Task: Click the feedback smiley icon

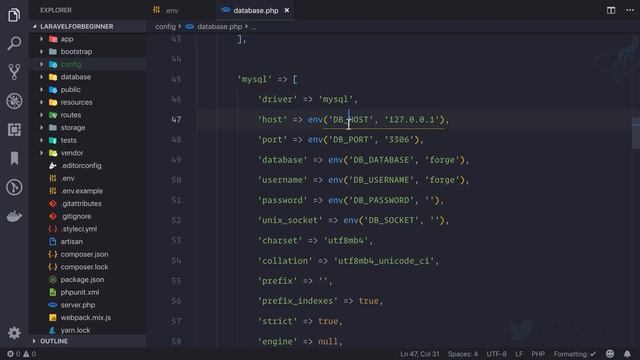Action: tap(610, 354)
